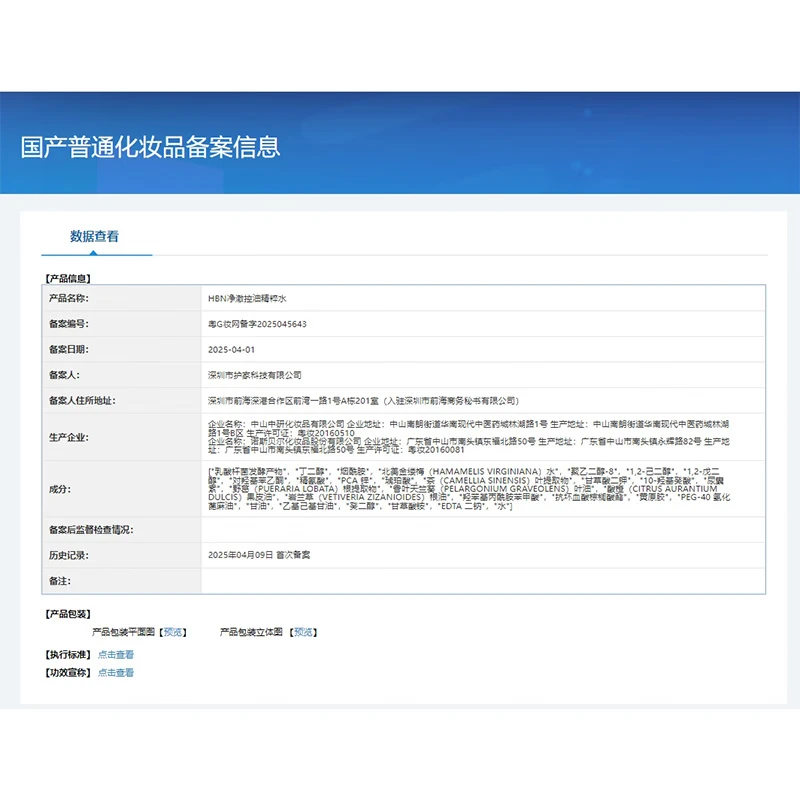Click the history record 2025年04月09日 首次备案

coord(259,554)
